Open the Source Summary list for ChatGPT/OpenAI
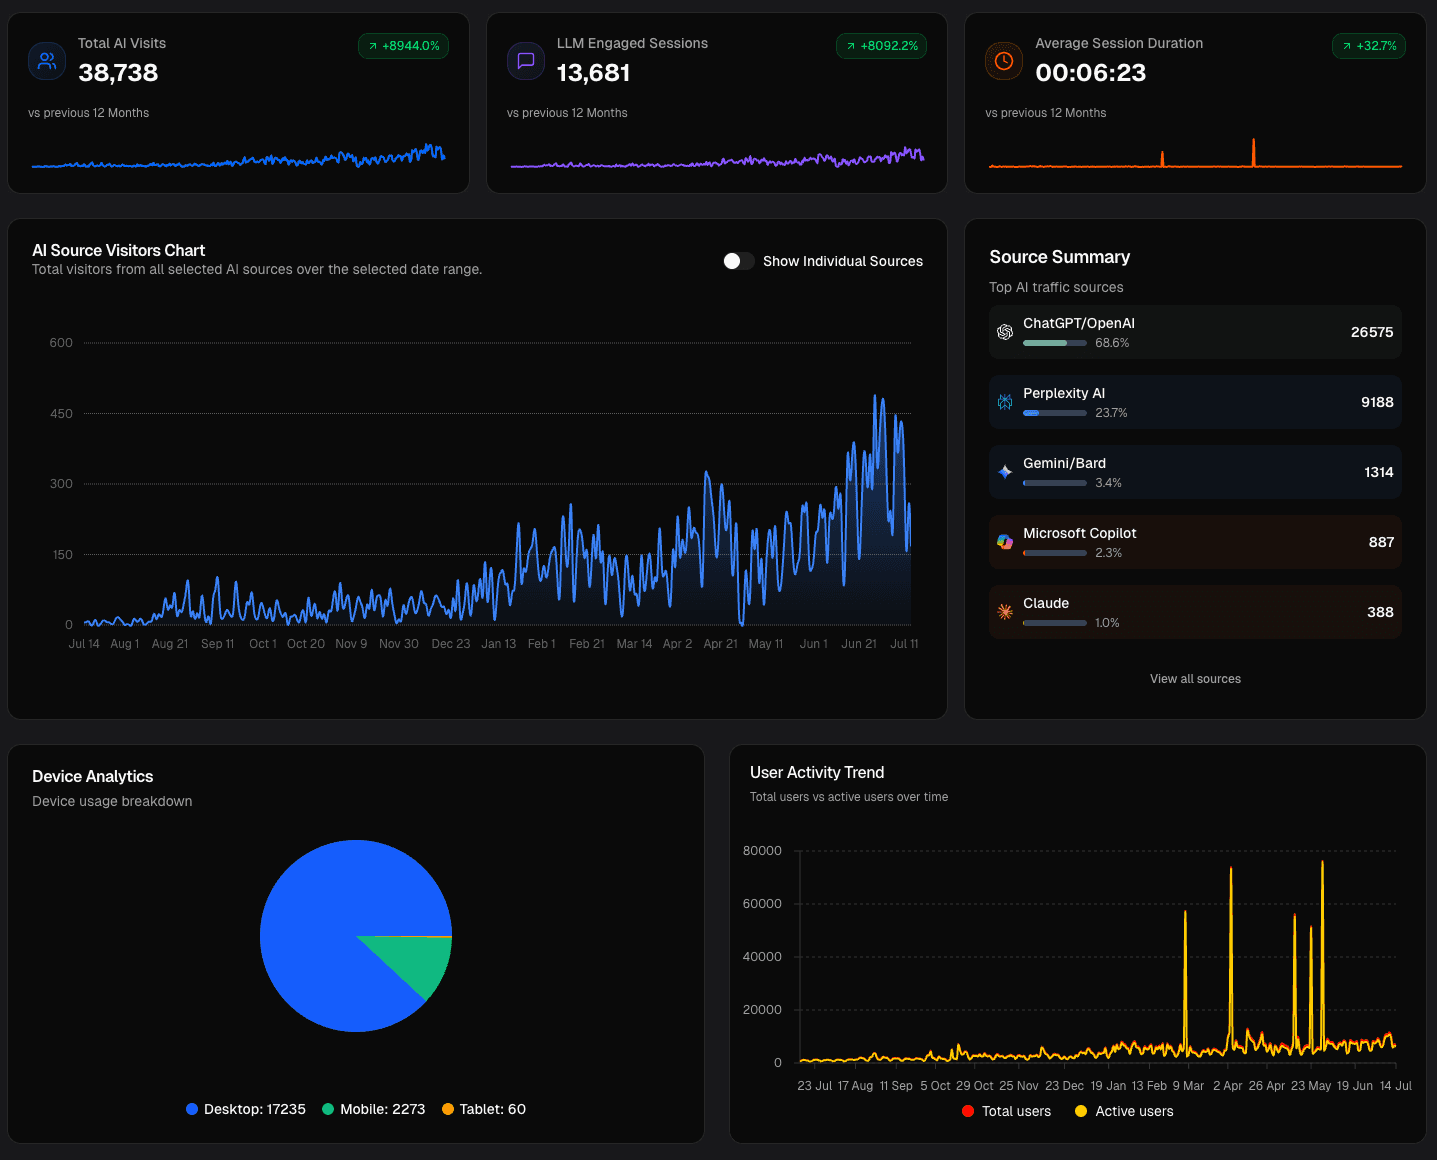 coord(1195,331)
